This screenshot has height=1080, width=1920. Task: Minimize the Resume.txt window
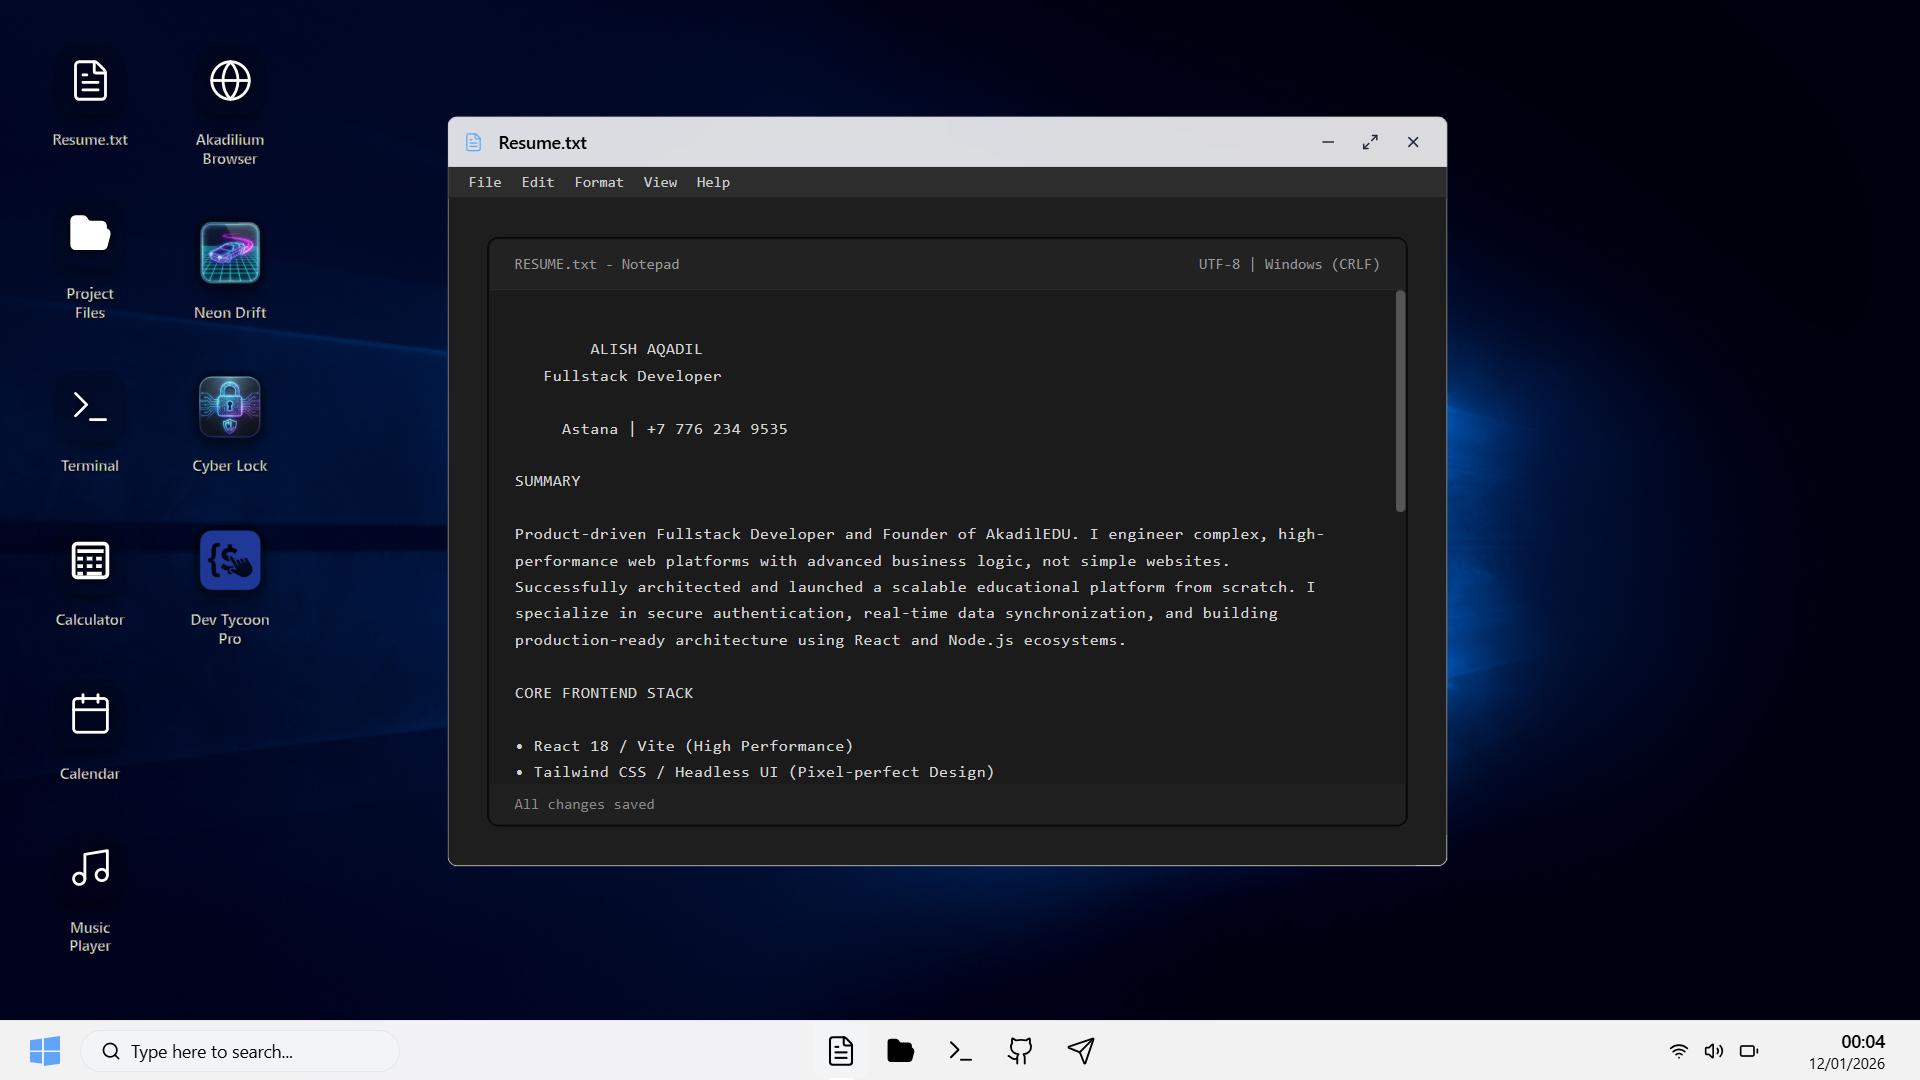(x=1328, y=142)
